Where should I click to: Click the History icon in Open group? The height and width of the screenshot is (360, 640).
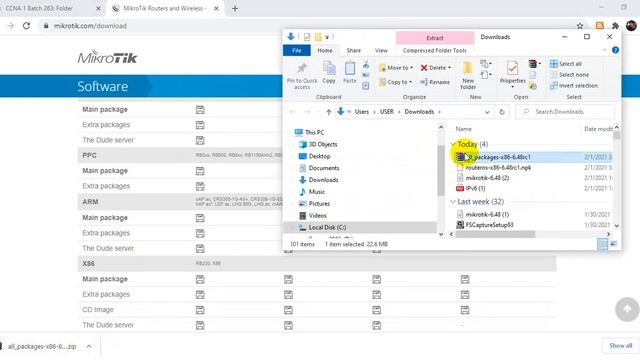[533, 86]
